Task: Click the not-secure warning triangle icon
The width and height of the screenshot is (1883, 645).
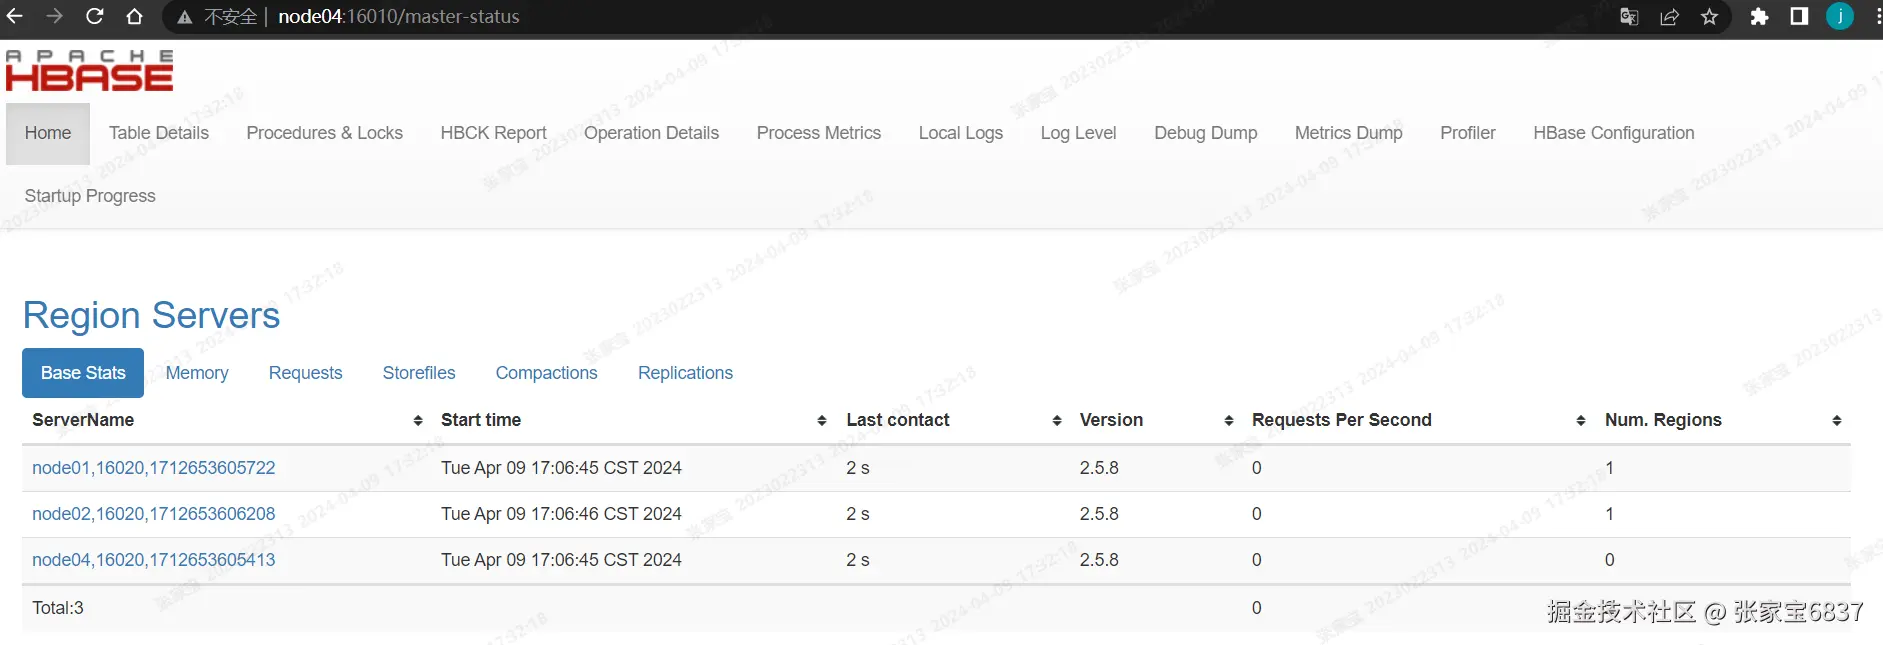Action: [x=185, y=17]
